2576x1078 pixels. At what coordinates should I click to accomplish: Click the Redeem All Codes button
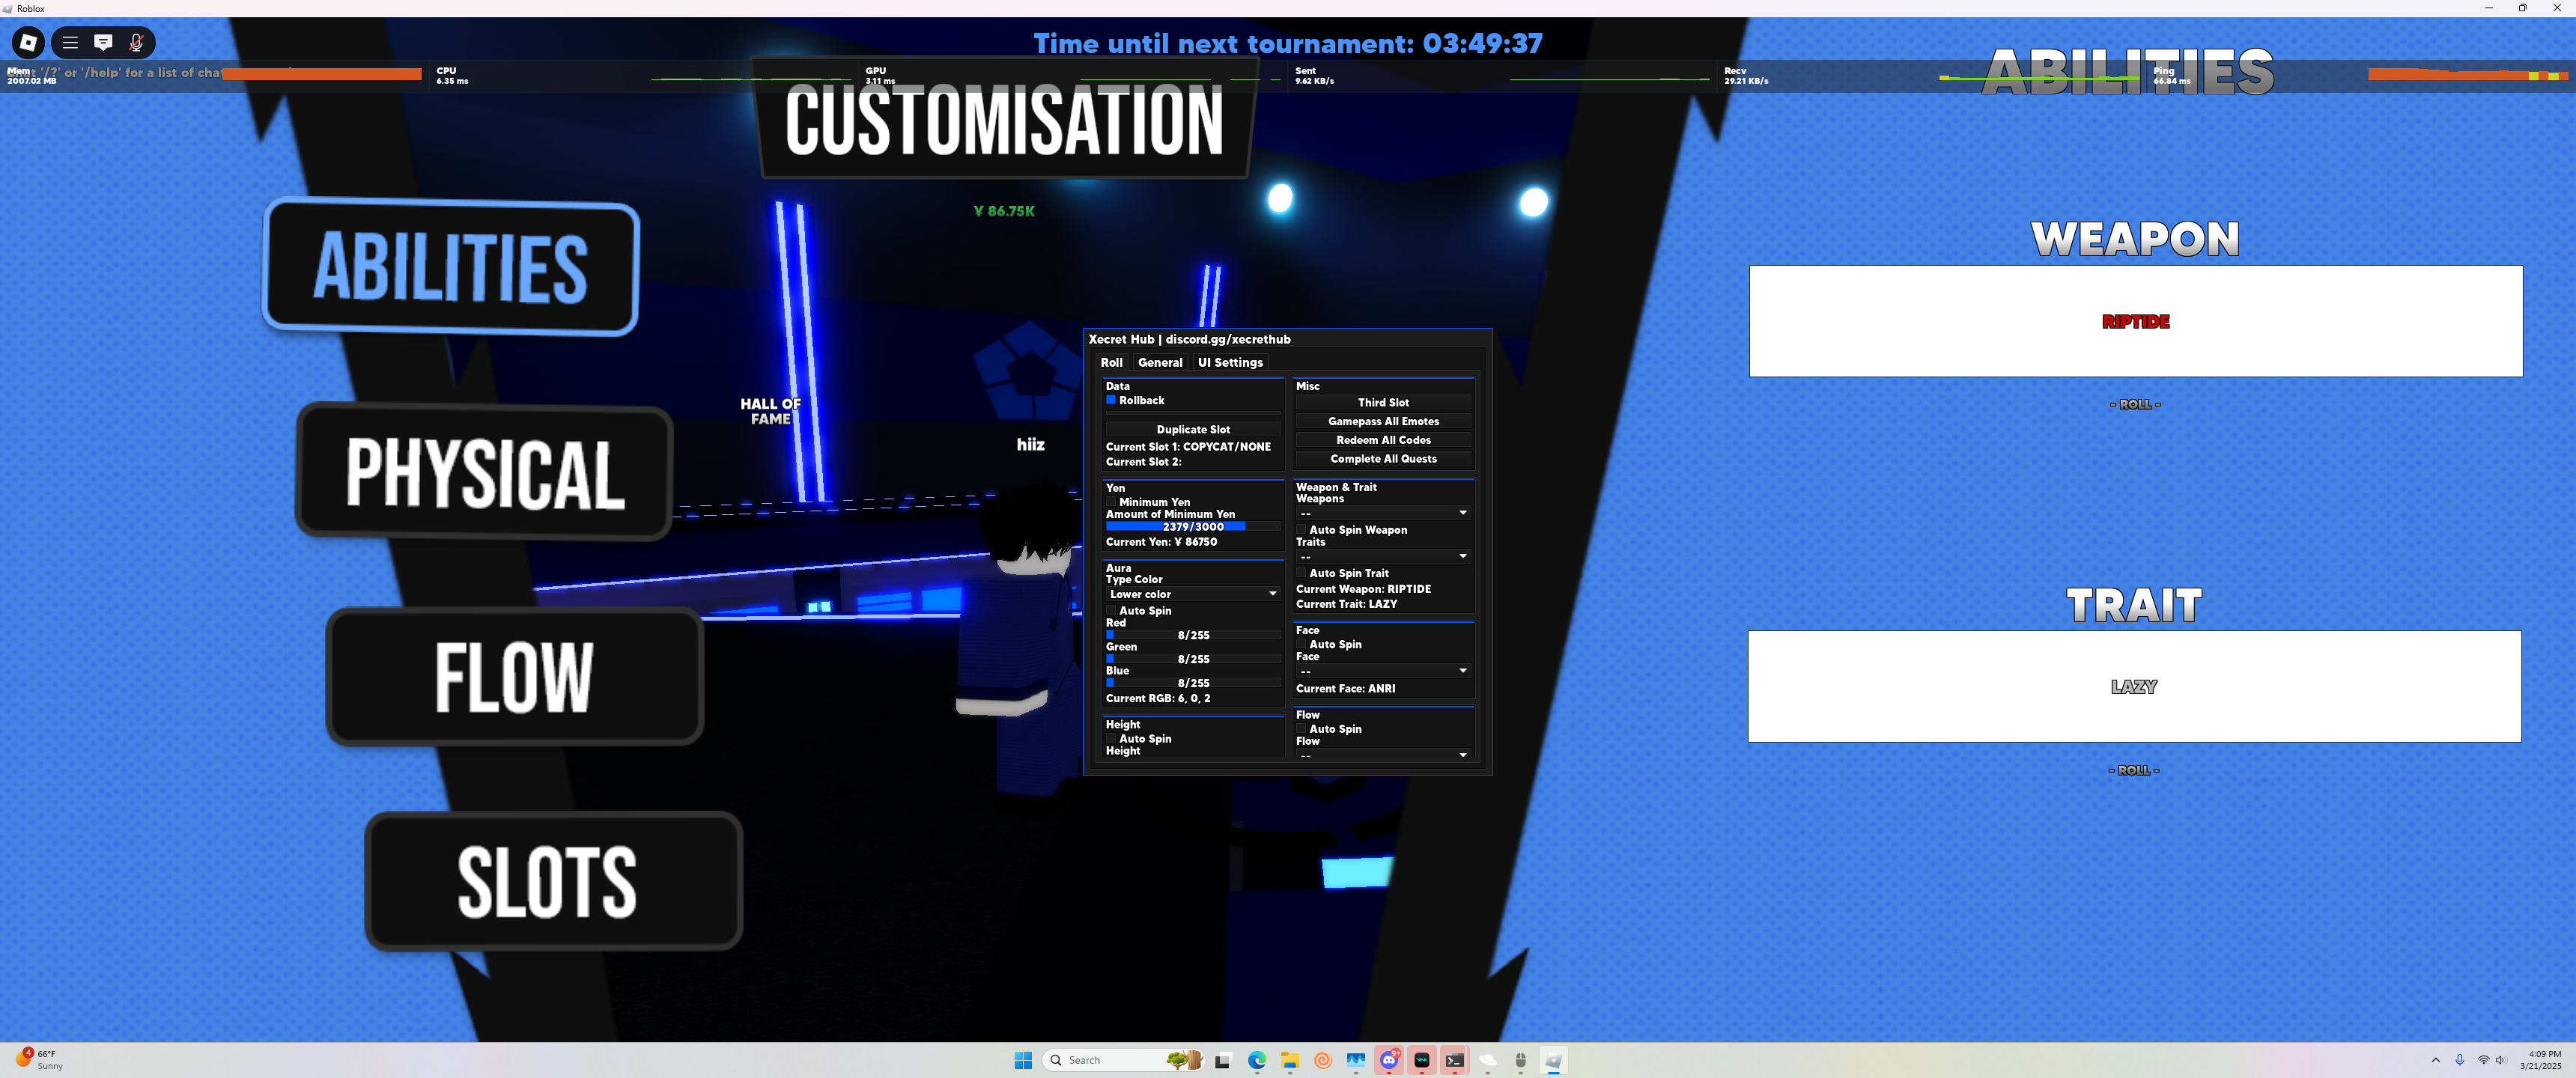click(x=1383, y=440)
